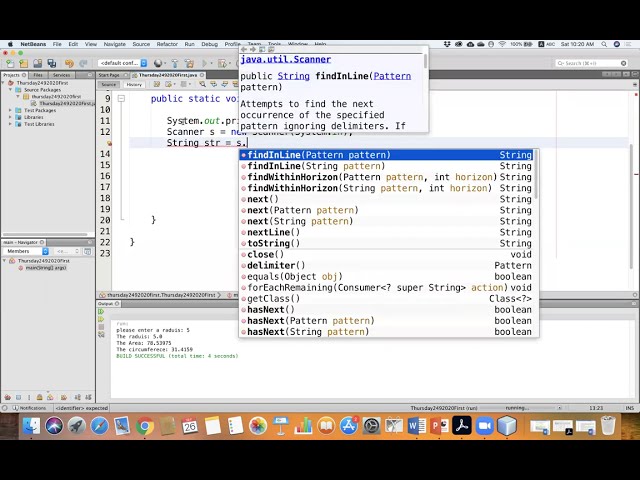Screen dimensions: 640x480
Task: Expand the Test Packages node
Action: click(x=11, y=110)
